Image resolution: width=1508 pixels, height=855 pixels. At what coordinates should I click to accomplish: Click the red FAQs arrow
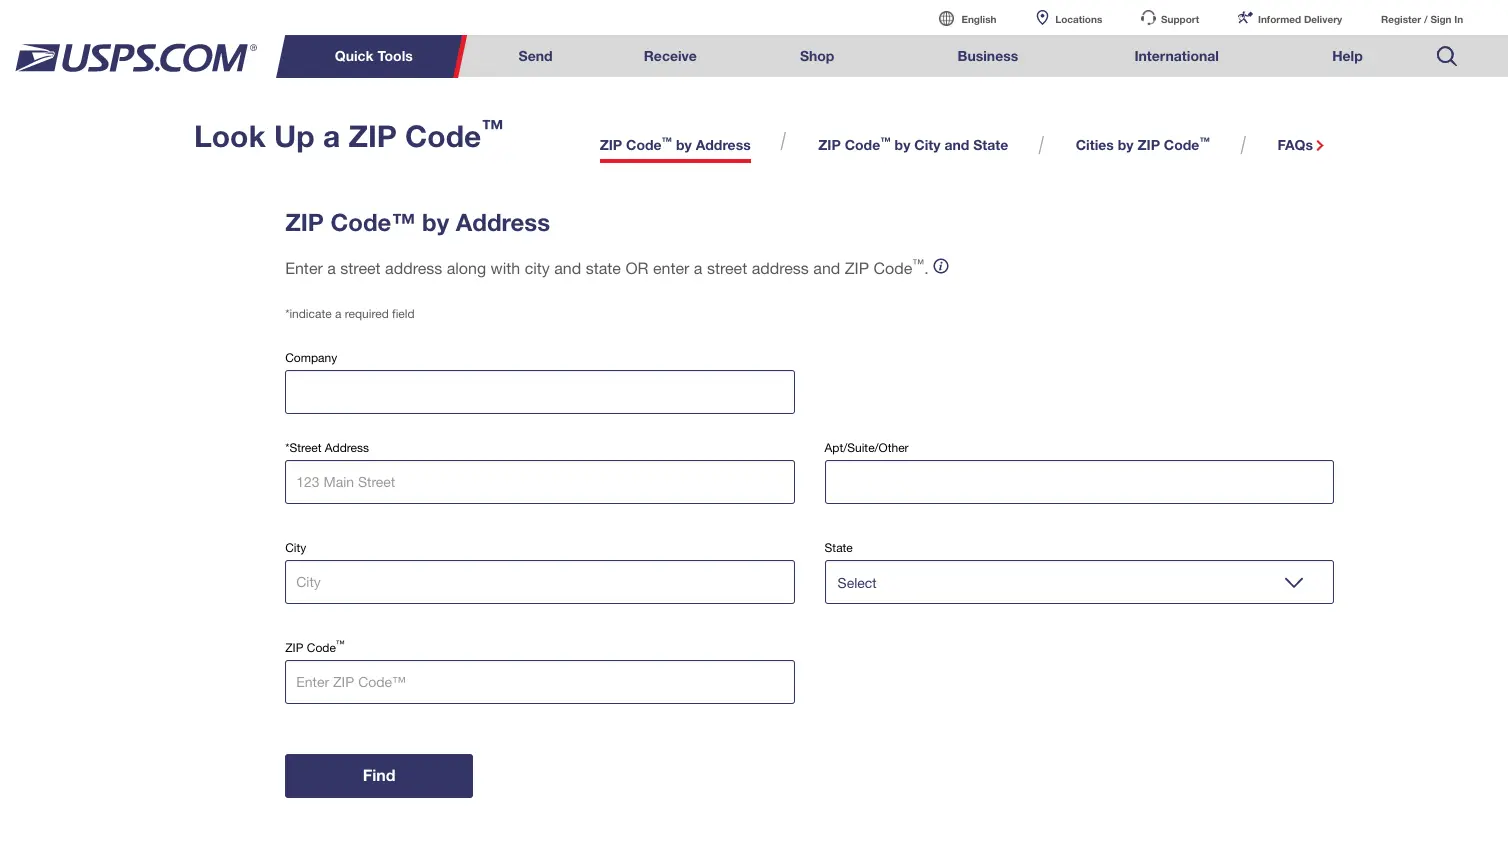[1320, 146]
